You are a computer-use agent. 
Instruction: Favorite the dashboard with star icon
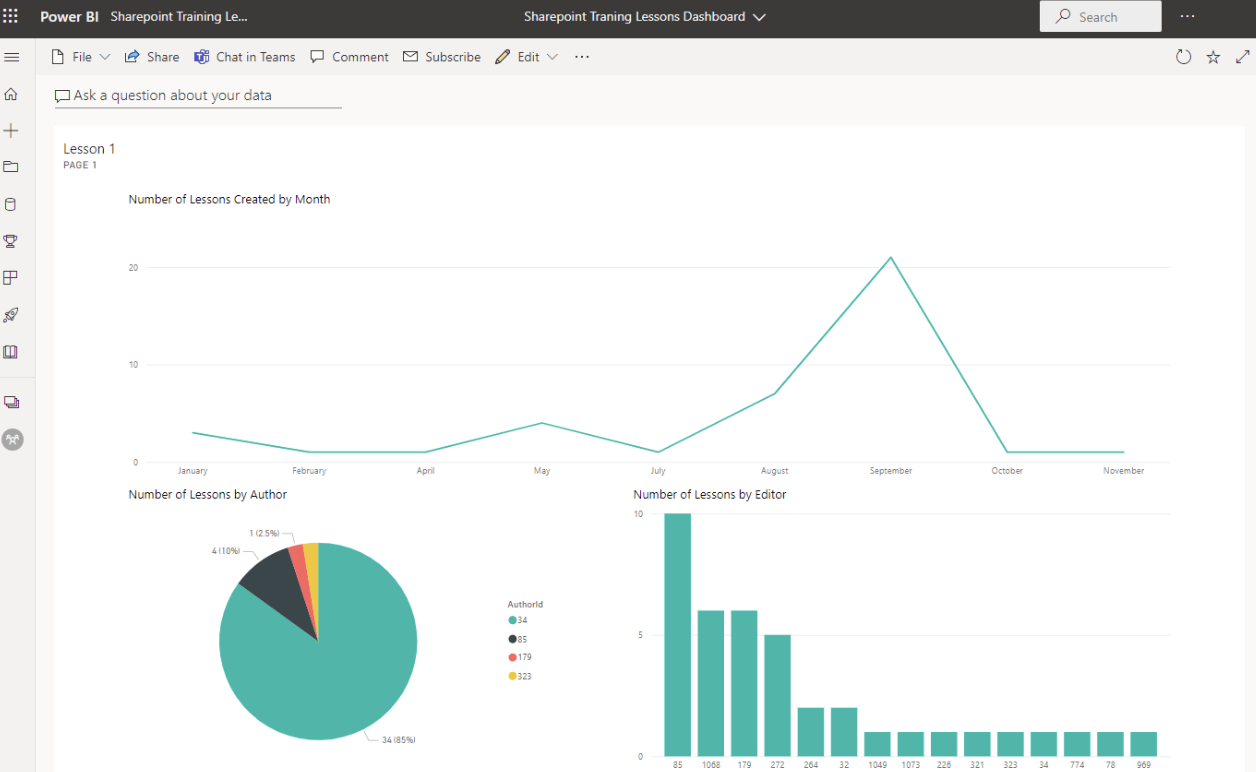point(1213,57)
